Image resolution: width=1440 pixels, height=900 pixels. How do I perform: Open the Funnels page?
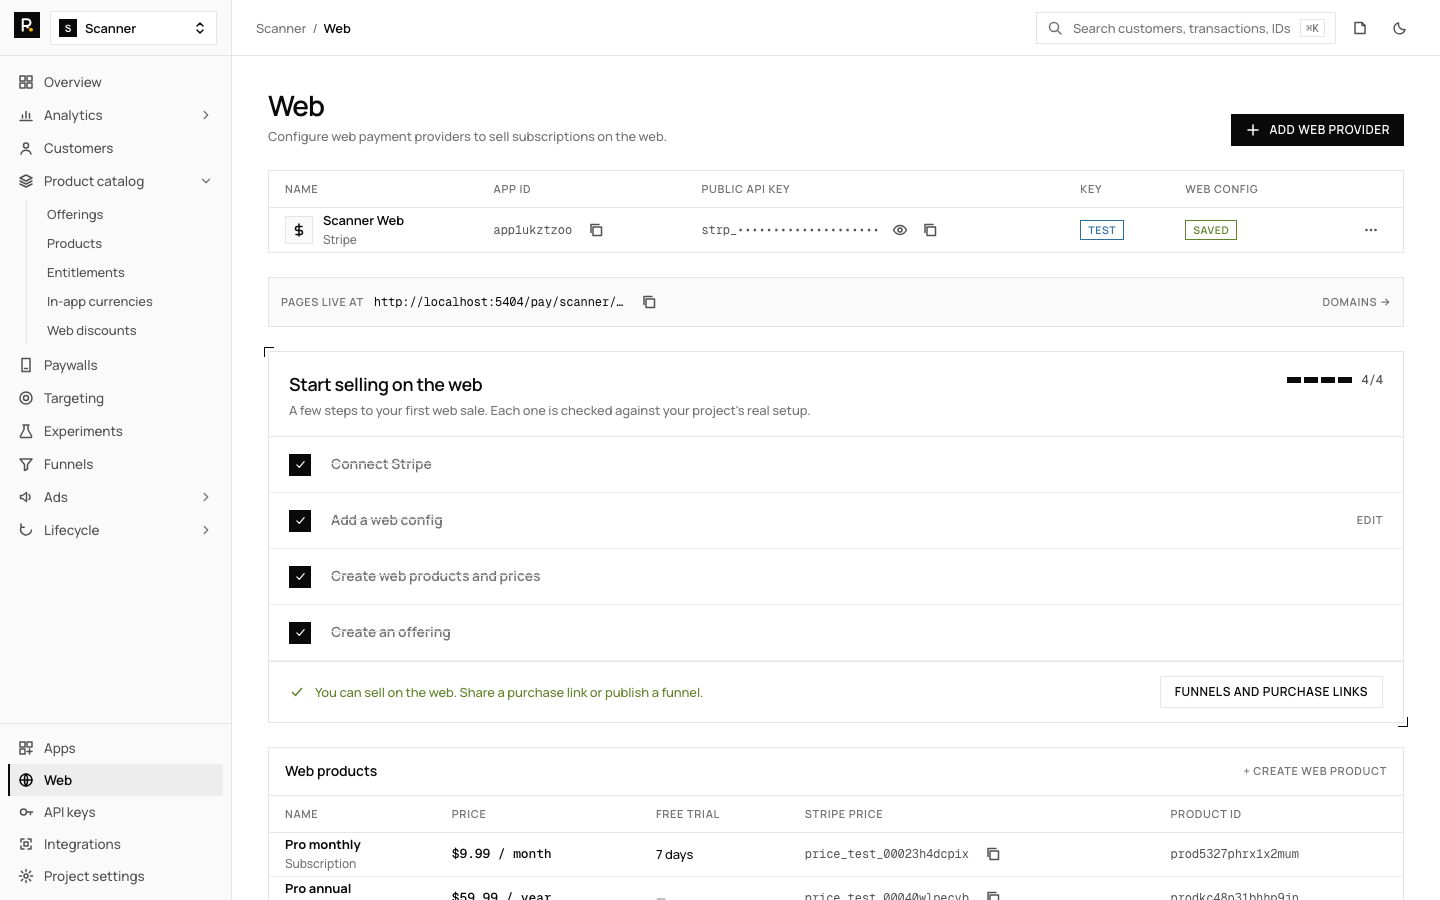click(x=116, y=464)
